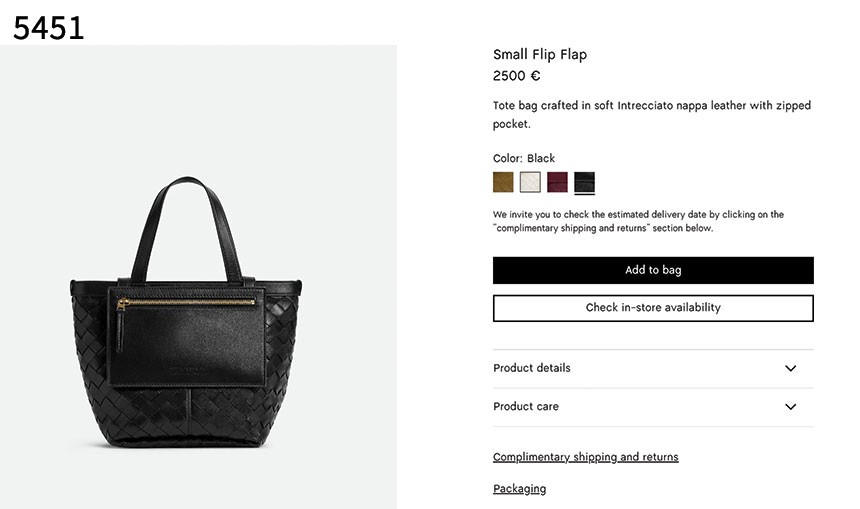Click the Small Flip Flap product title

(x=540, y=55)
